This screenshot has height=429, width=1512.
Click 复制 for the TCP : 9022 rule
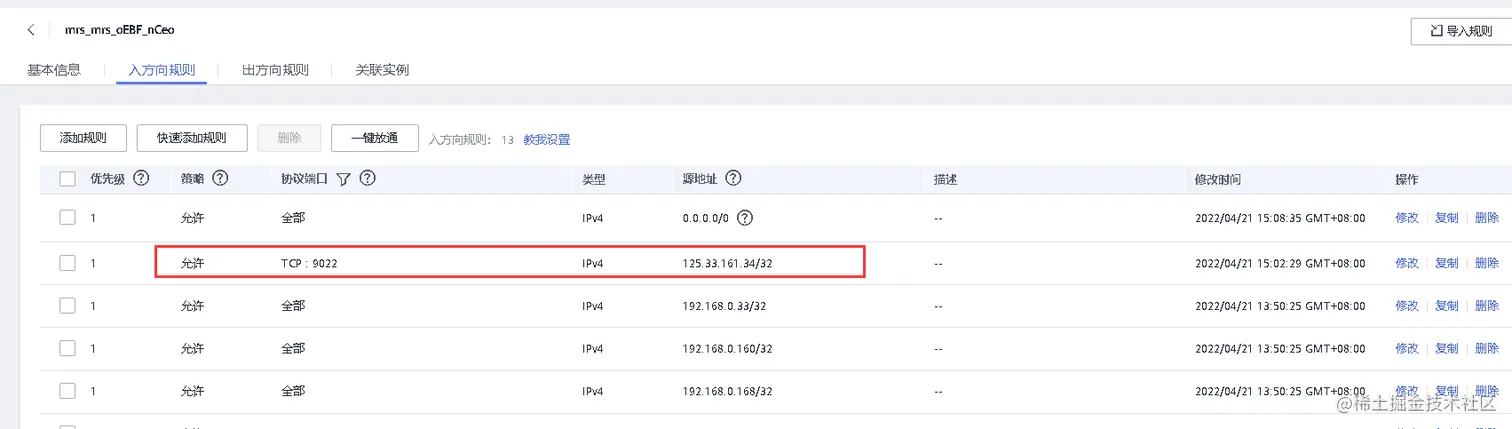(x=1447, y=263)
